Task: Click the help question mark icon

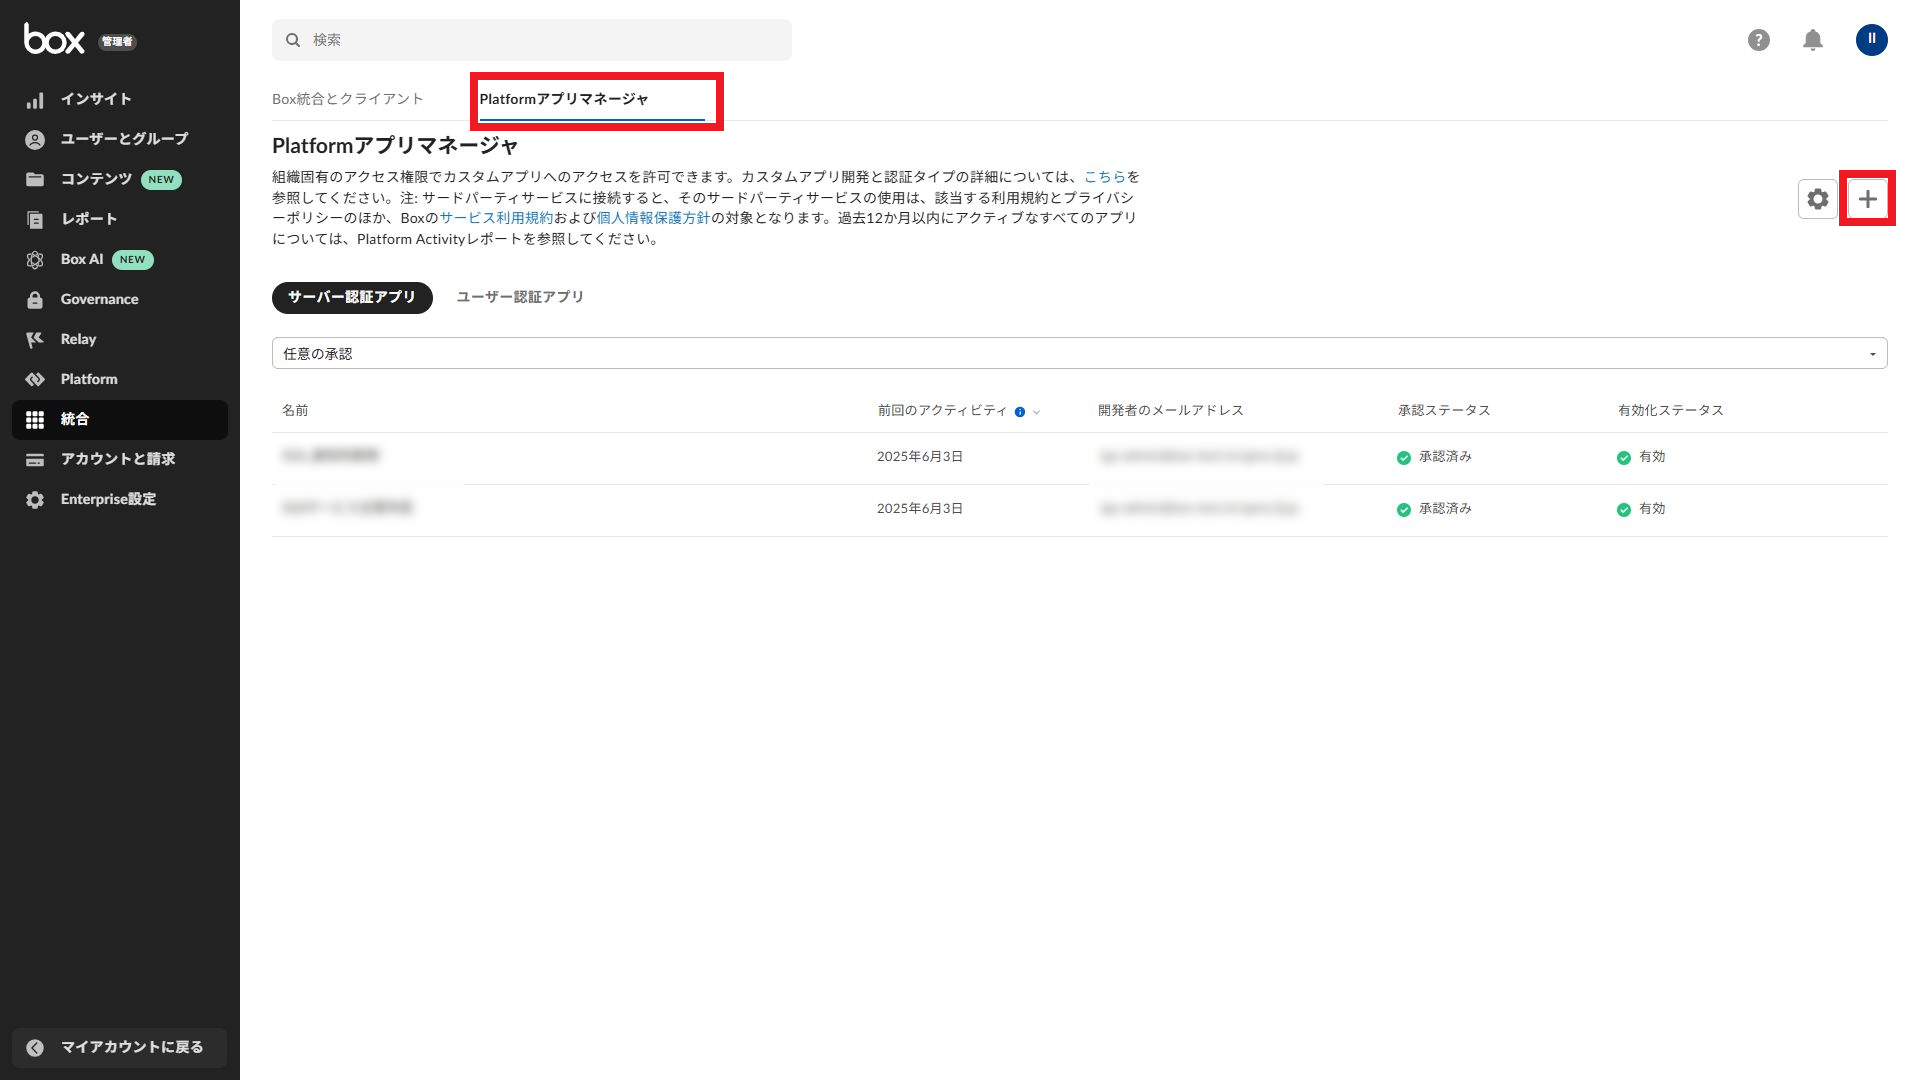Action: (x=1758, y=40)
